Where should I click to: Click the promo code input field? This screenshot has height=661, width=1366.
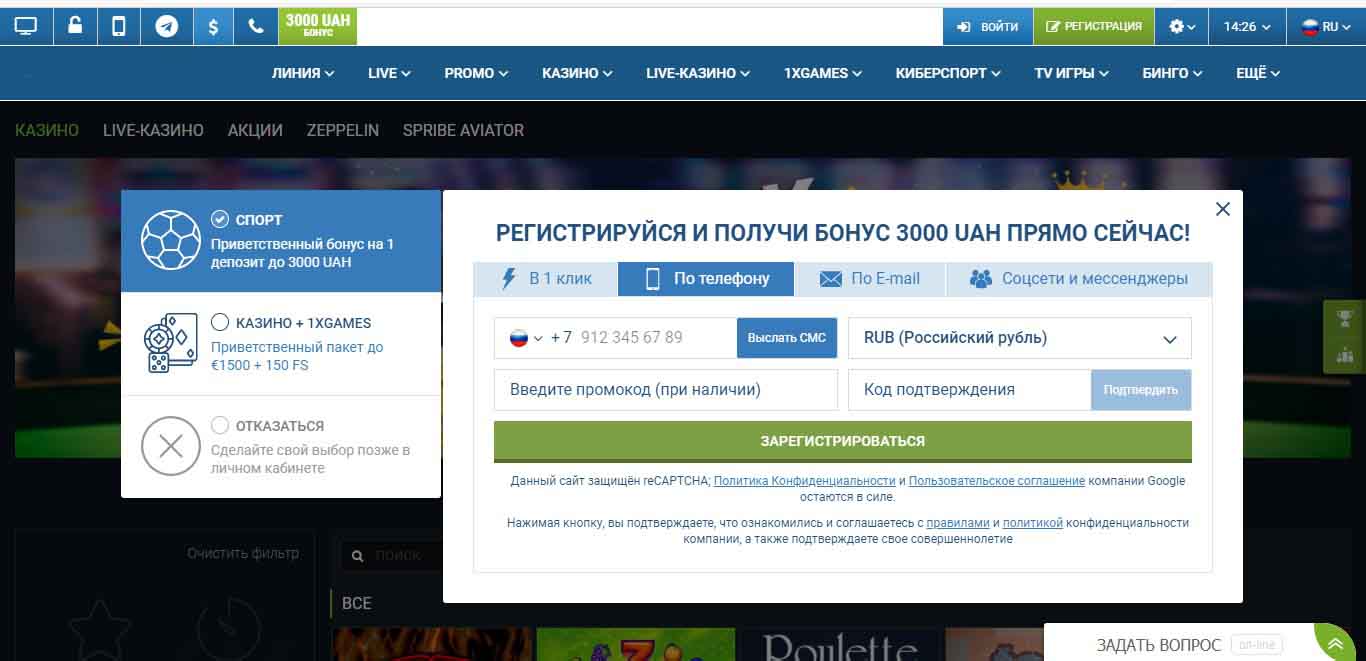point(666,390)
